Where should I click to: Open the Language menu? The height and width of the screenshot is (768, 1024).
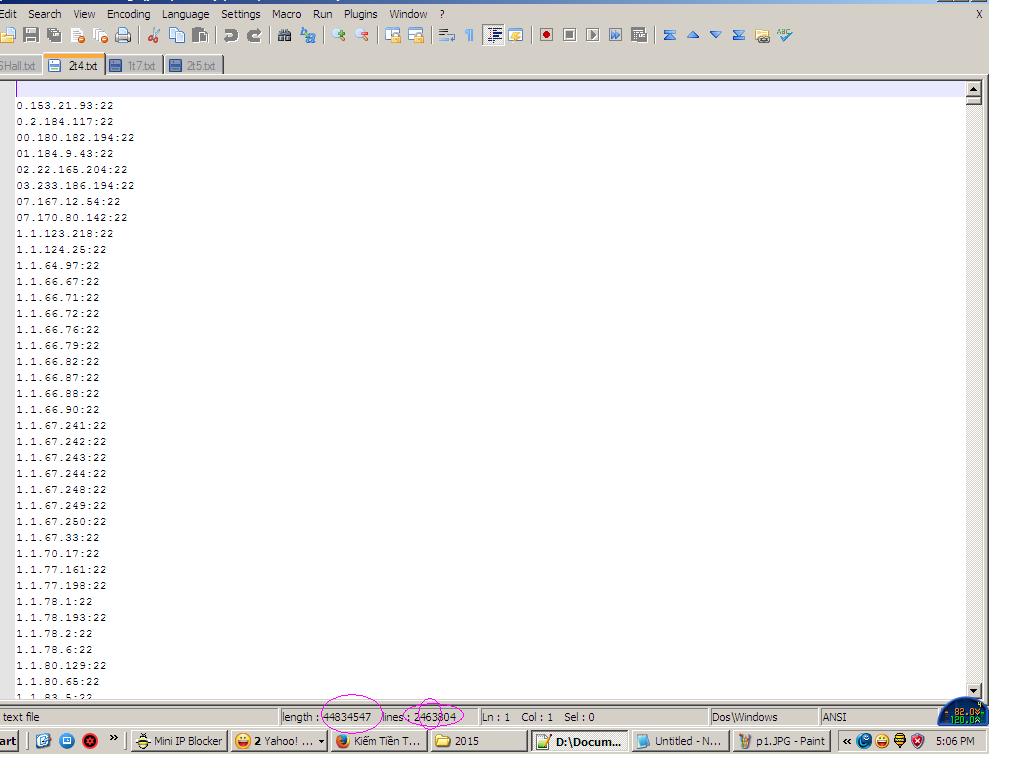point(185,14)
